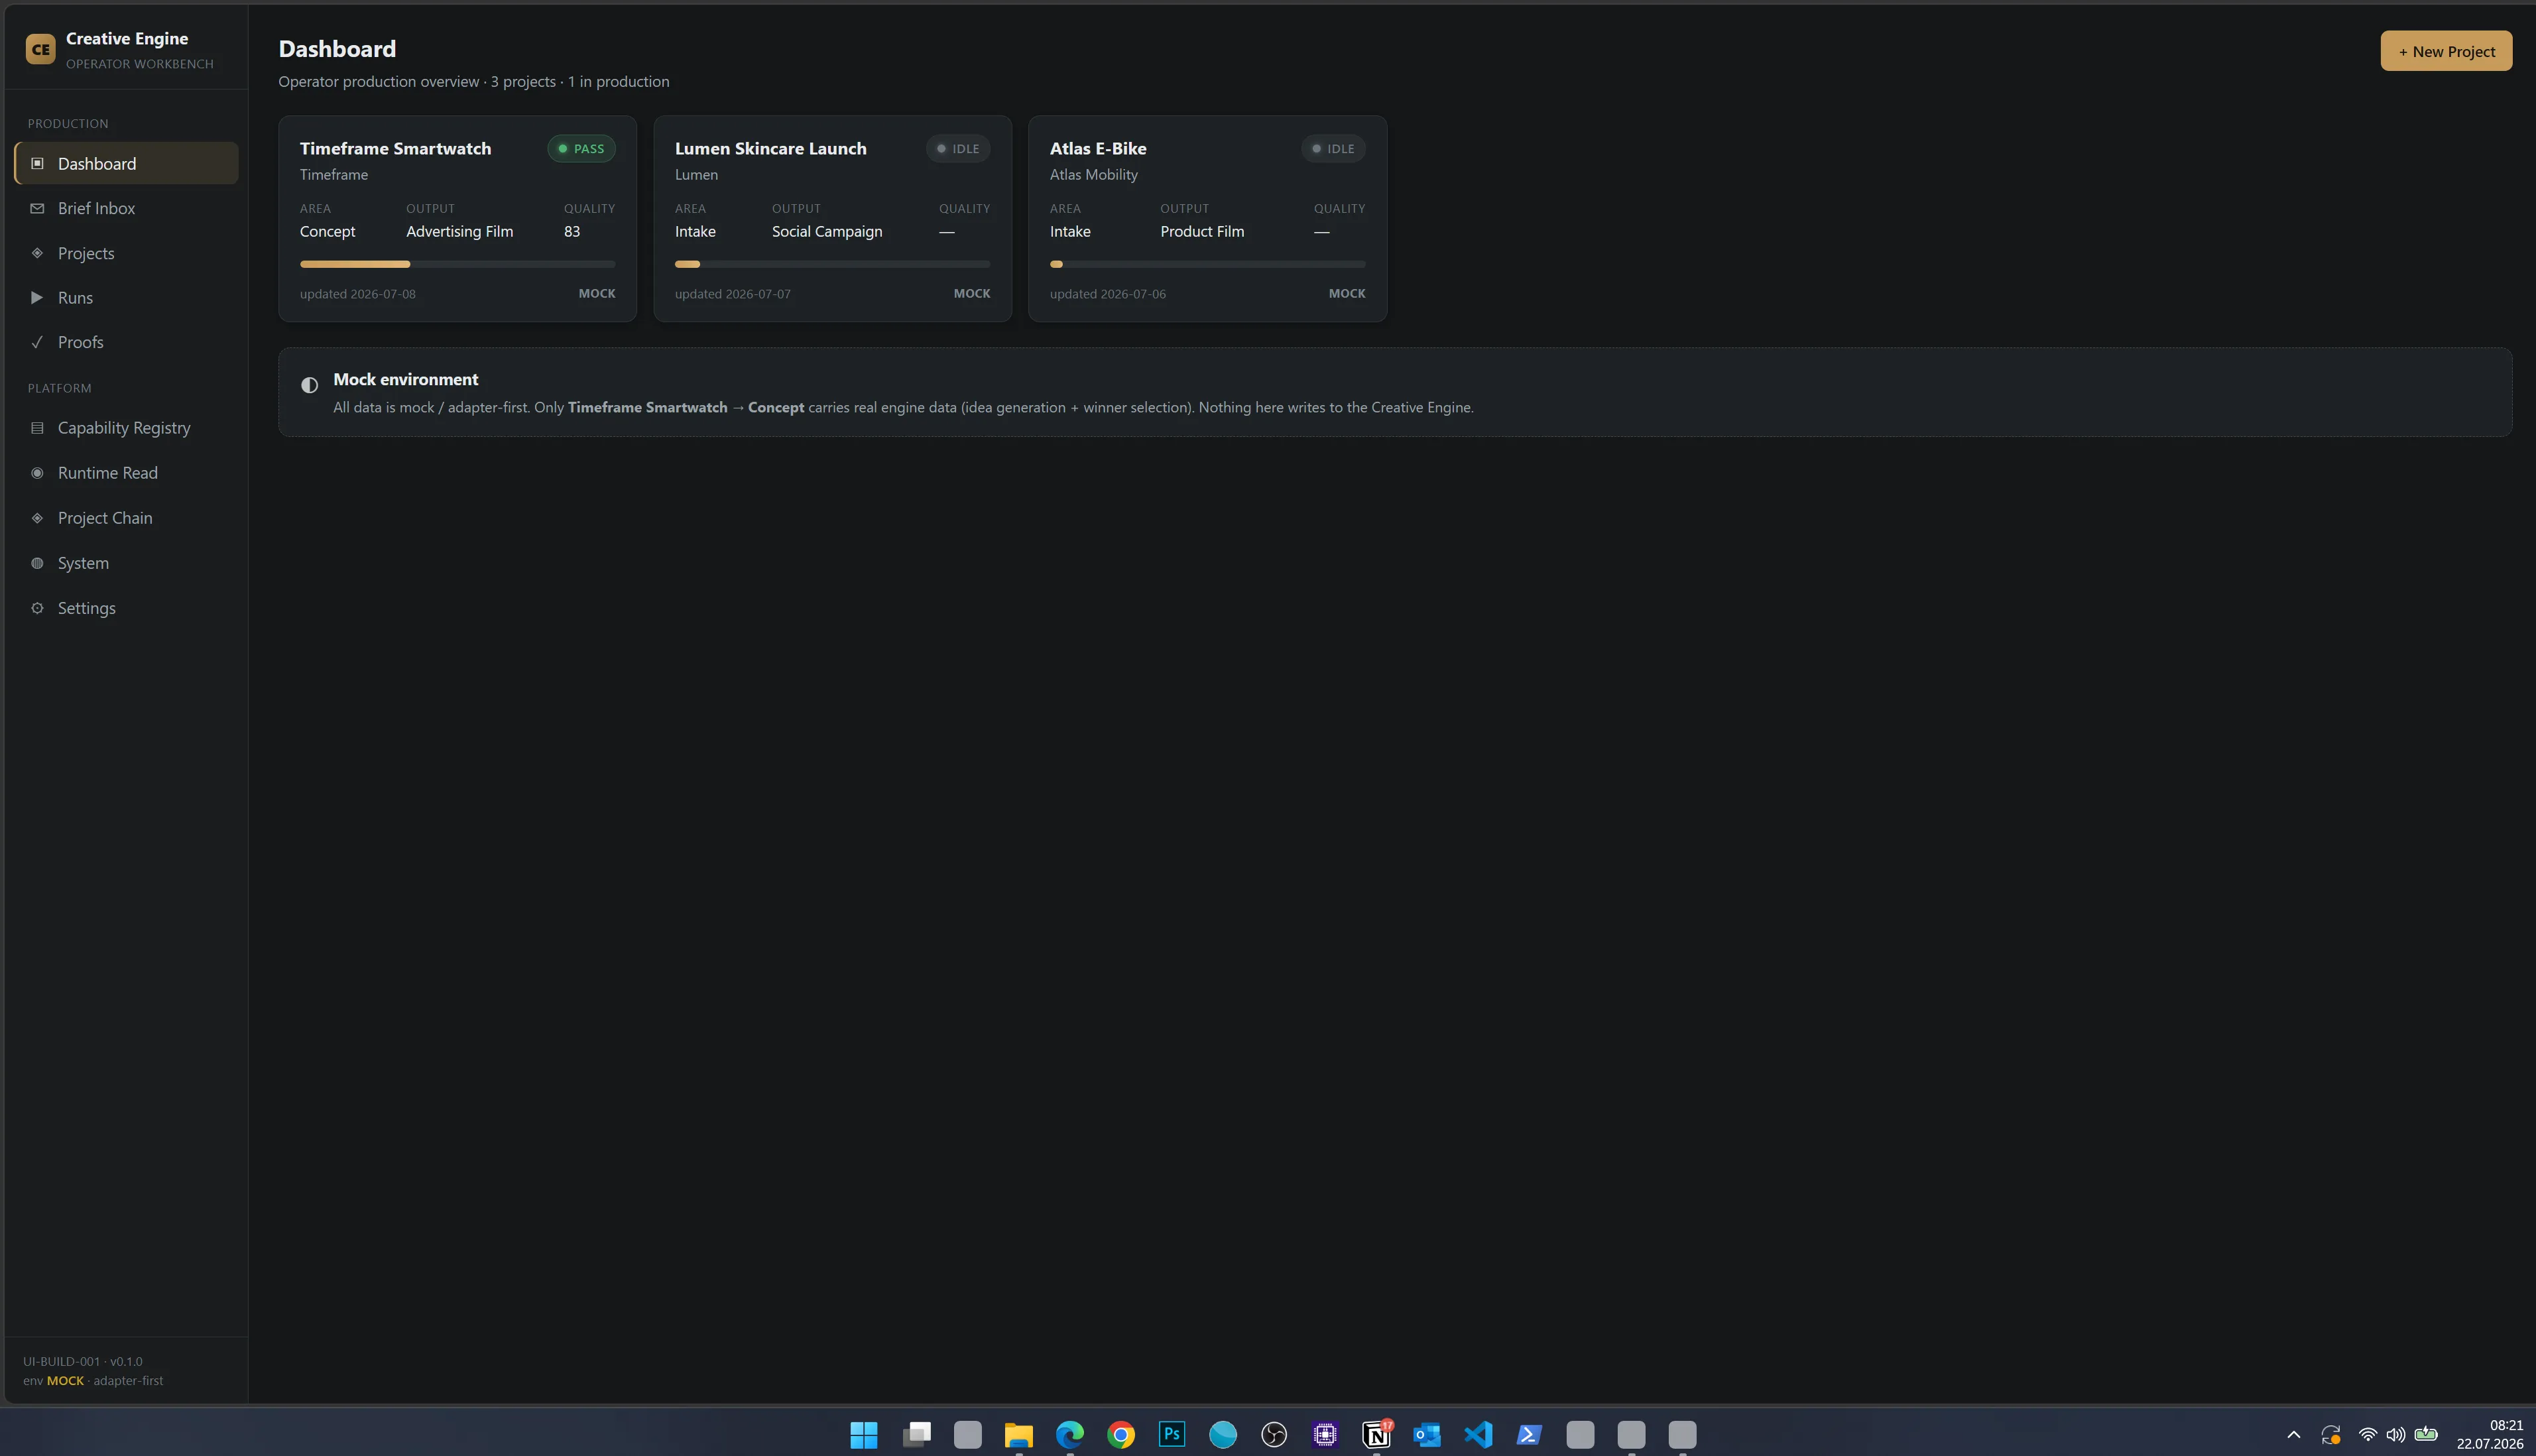Click the Lumen Skincare Launch progress bar
Image resolution: width=2536 pixels, height=1456 pixels.
(x=832, y=264)
